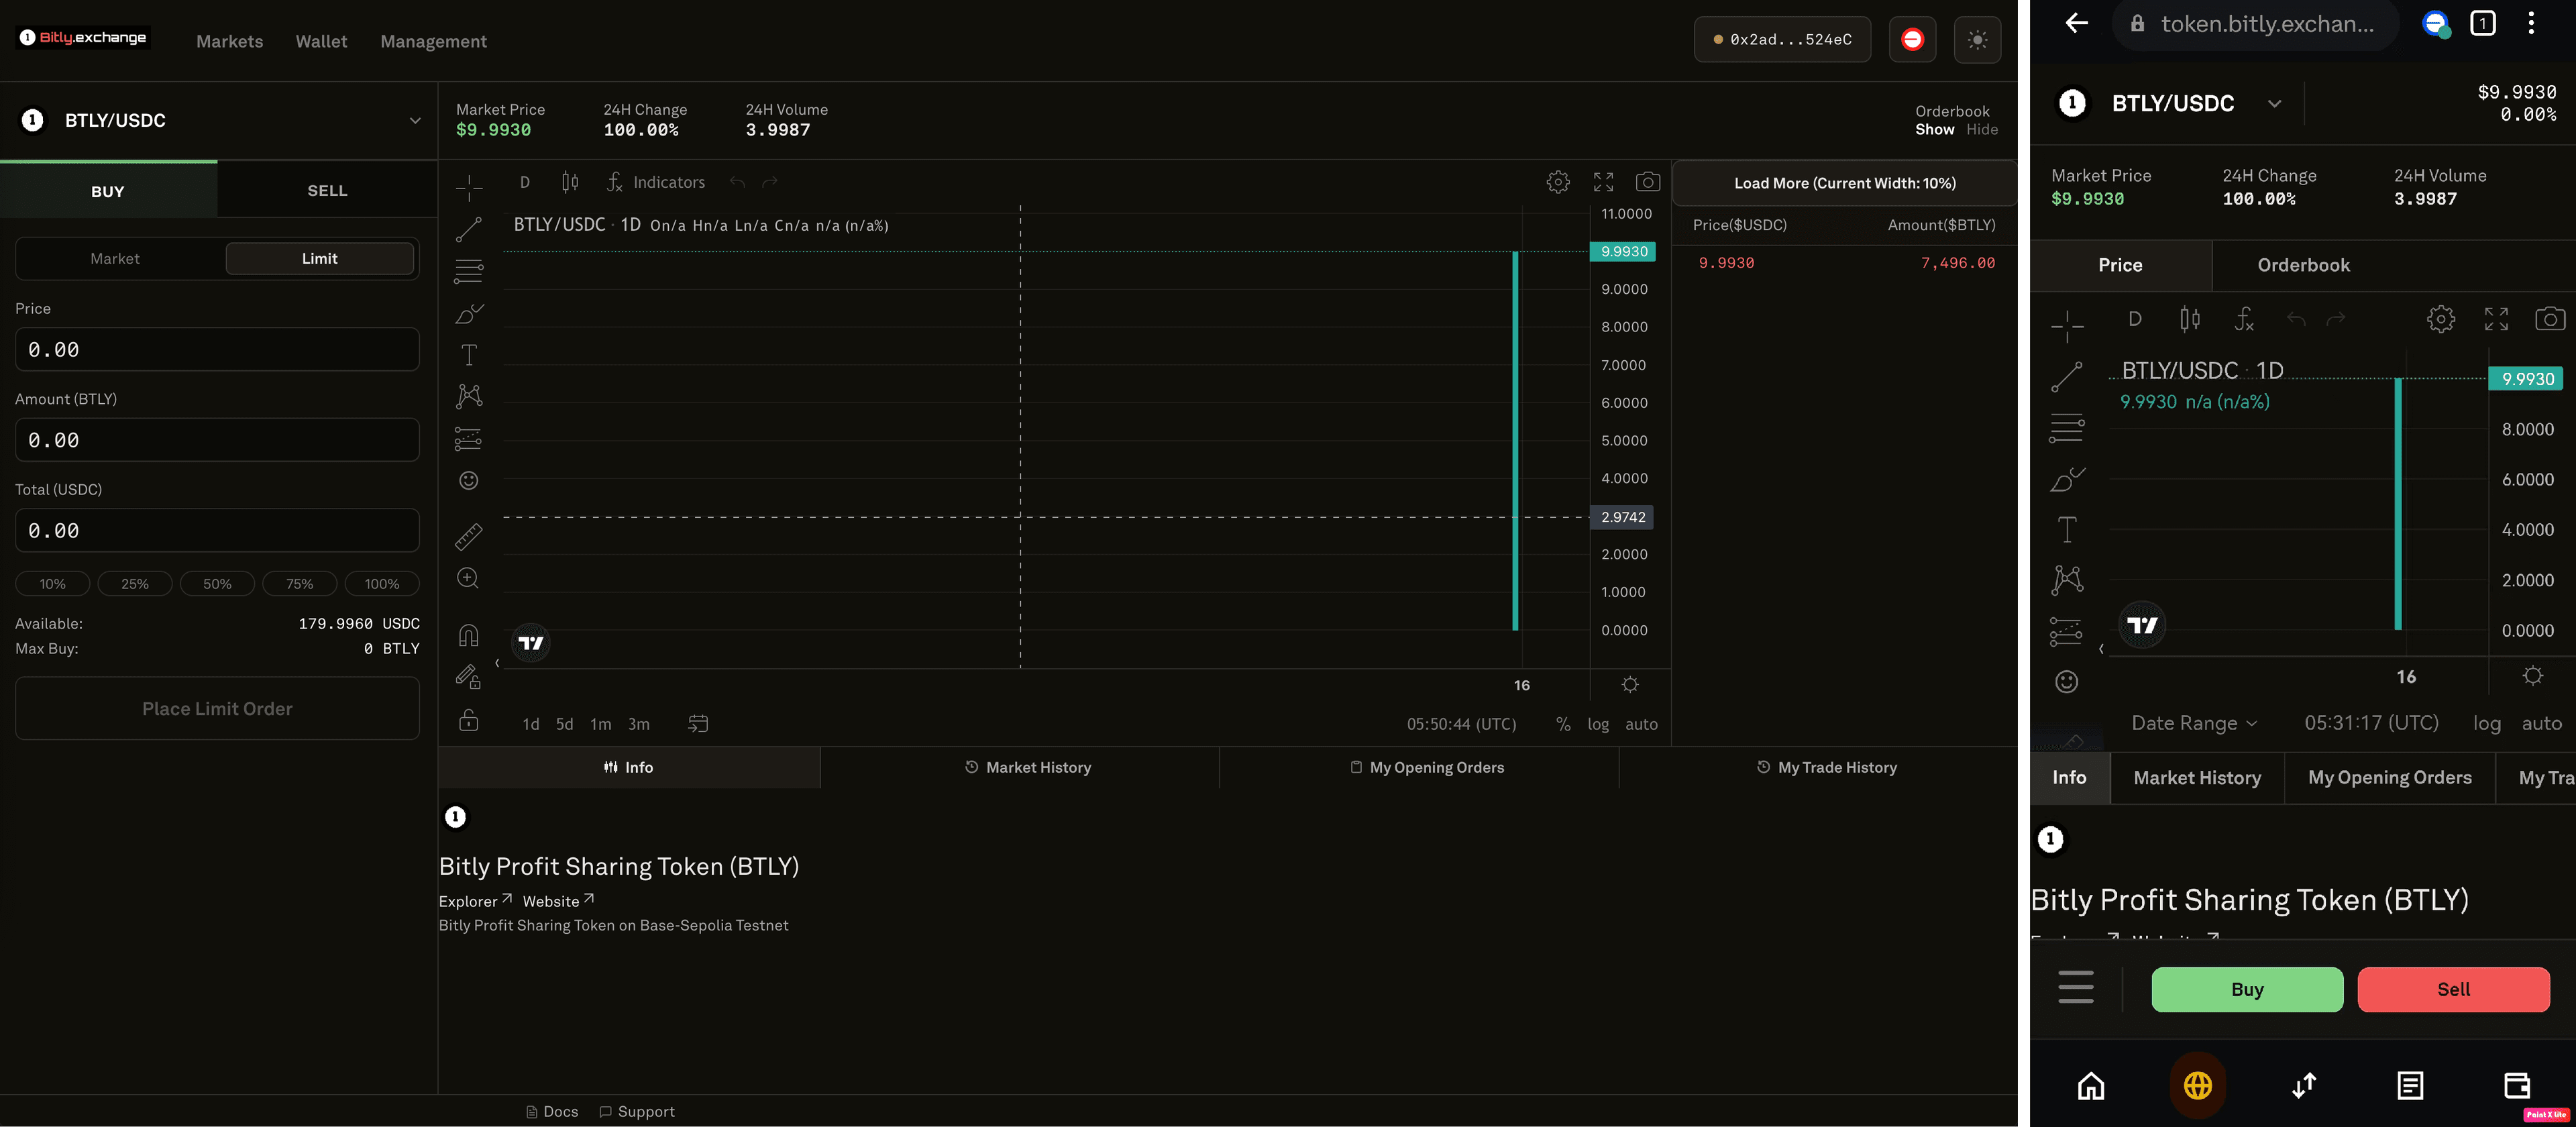This screenshot has width=2576, height=1127.
Task: Select 100% amount preset
Action: pos(382,584)
